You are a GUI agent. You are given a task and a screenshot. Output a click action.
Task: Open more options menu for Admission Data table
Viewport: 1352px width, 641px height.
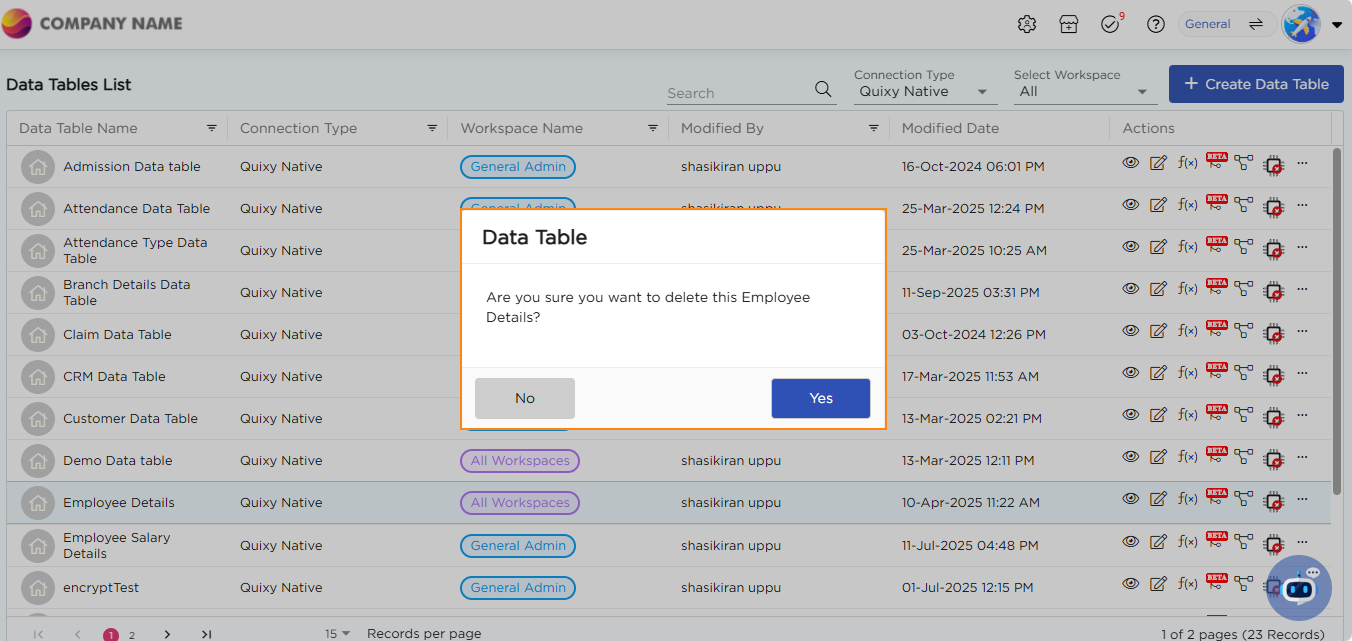(x=1302, y=163)
